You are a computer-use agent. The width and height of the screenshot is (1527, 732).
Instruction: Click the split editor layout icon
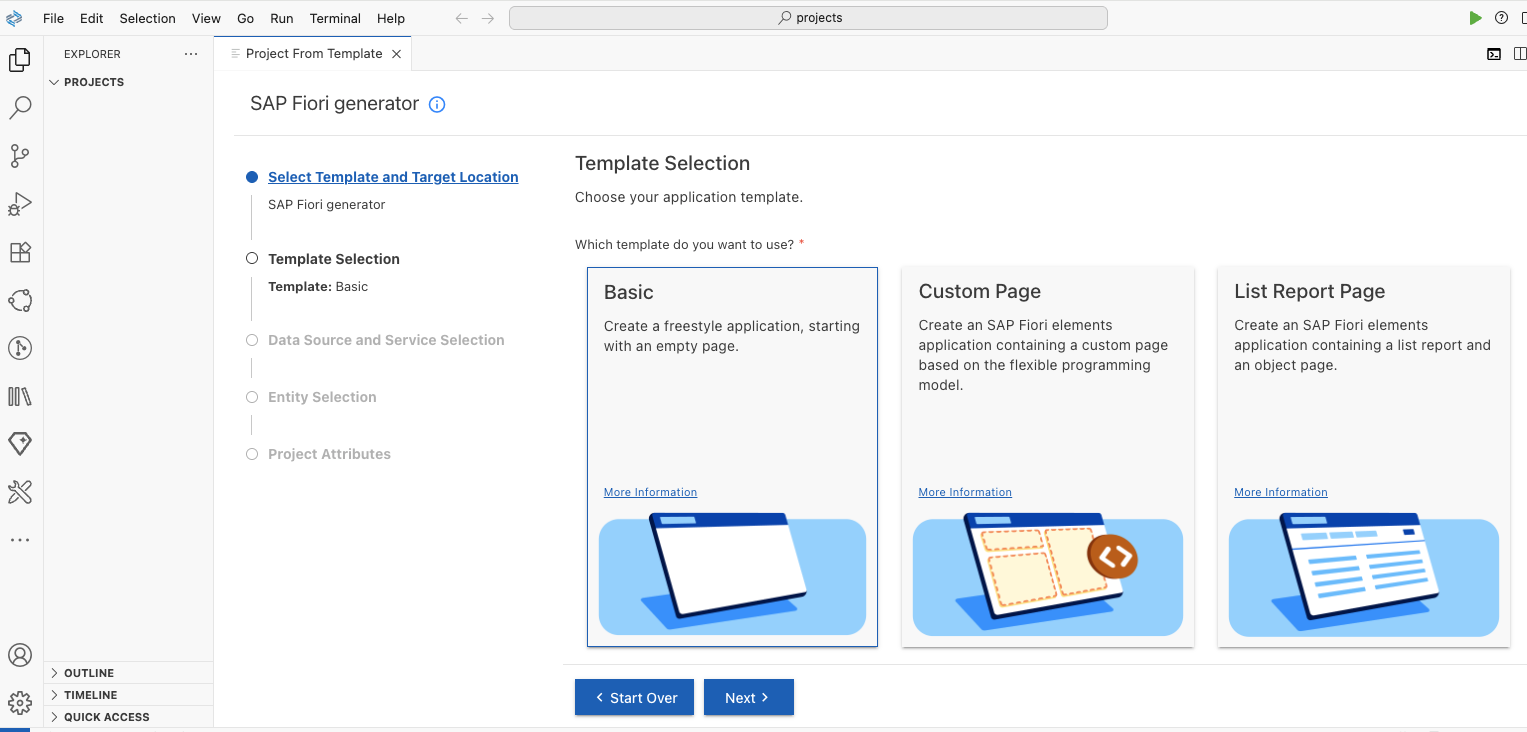(1520, 54)
